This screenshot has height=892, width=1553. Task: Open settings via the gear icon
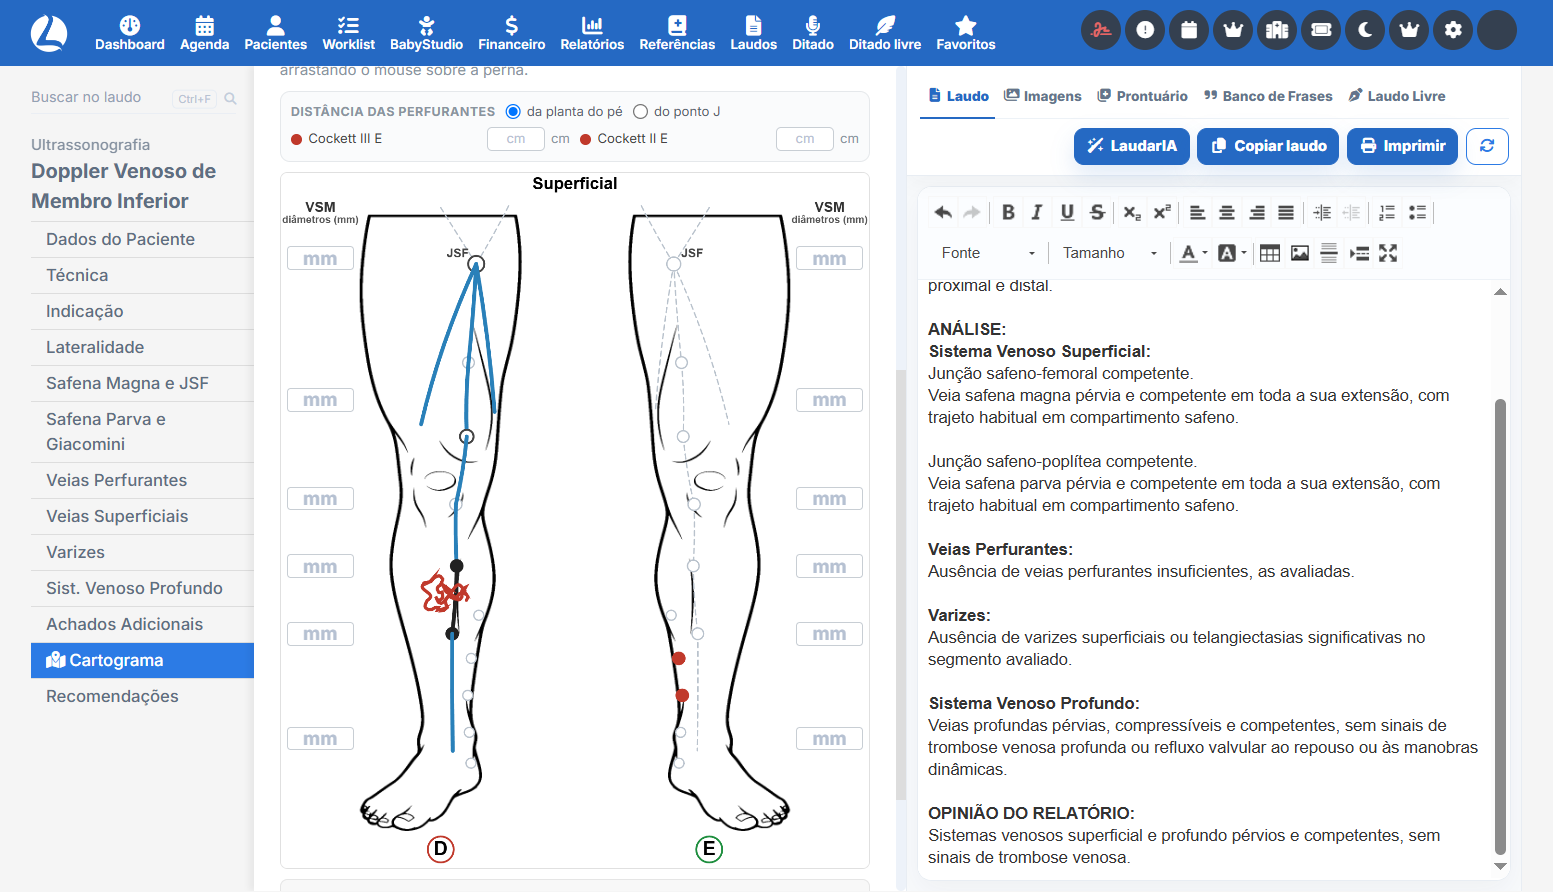[x=1453, y=30]
